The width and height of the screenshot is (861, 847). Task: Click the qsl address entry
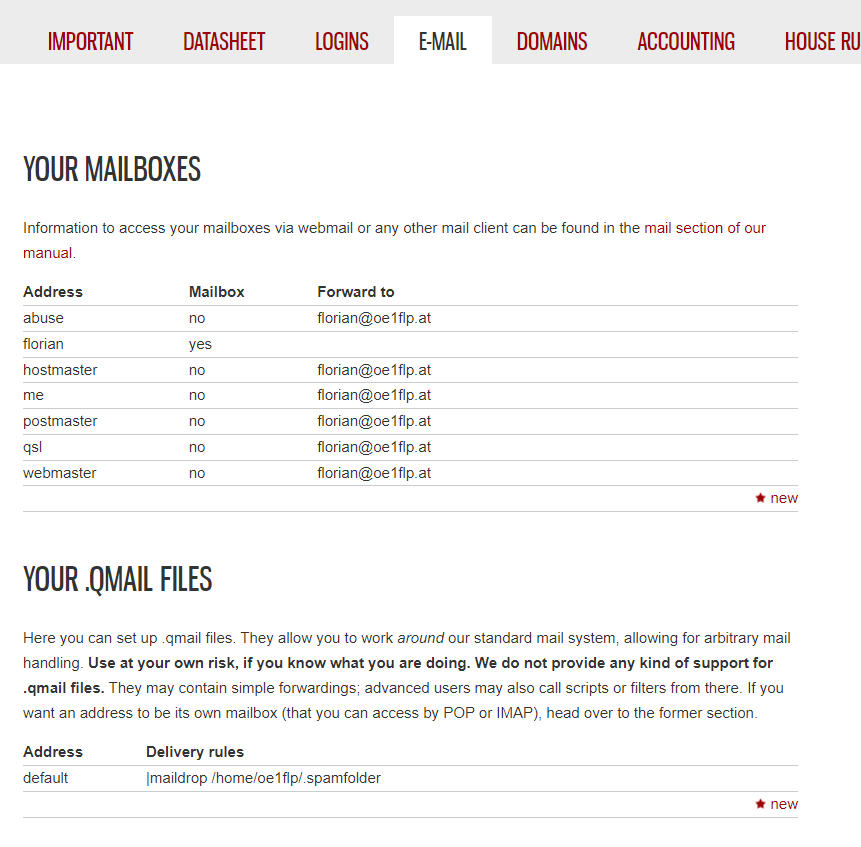pyautogui.click(x=32, y=447)
